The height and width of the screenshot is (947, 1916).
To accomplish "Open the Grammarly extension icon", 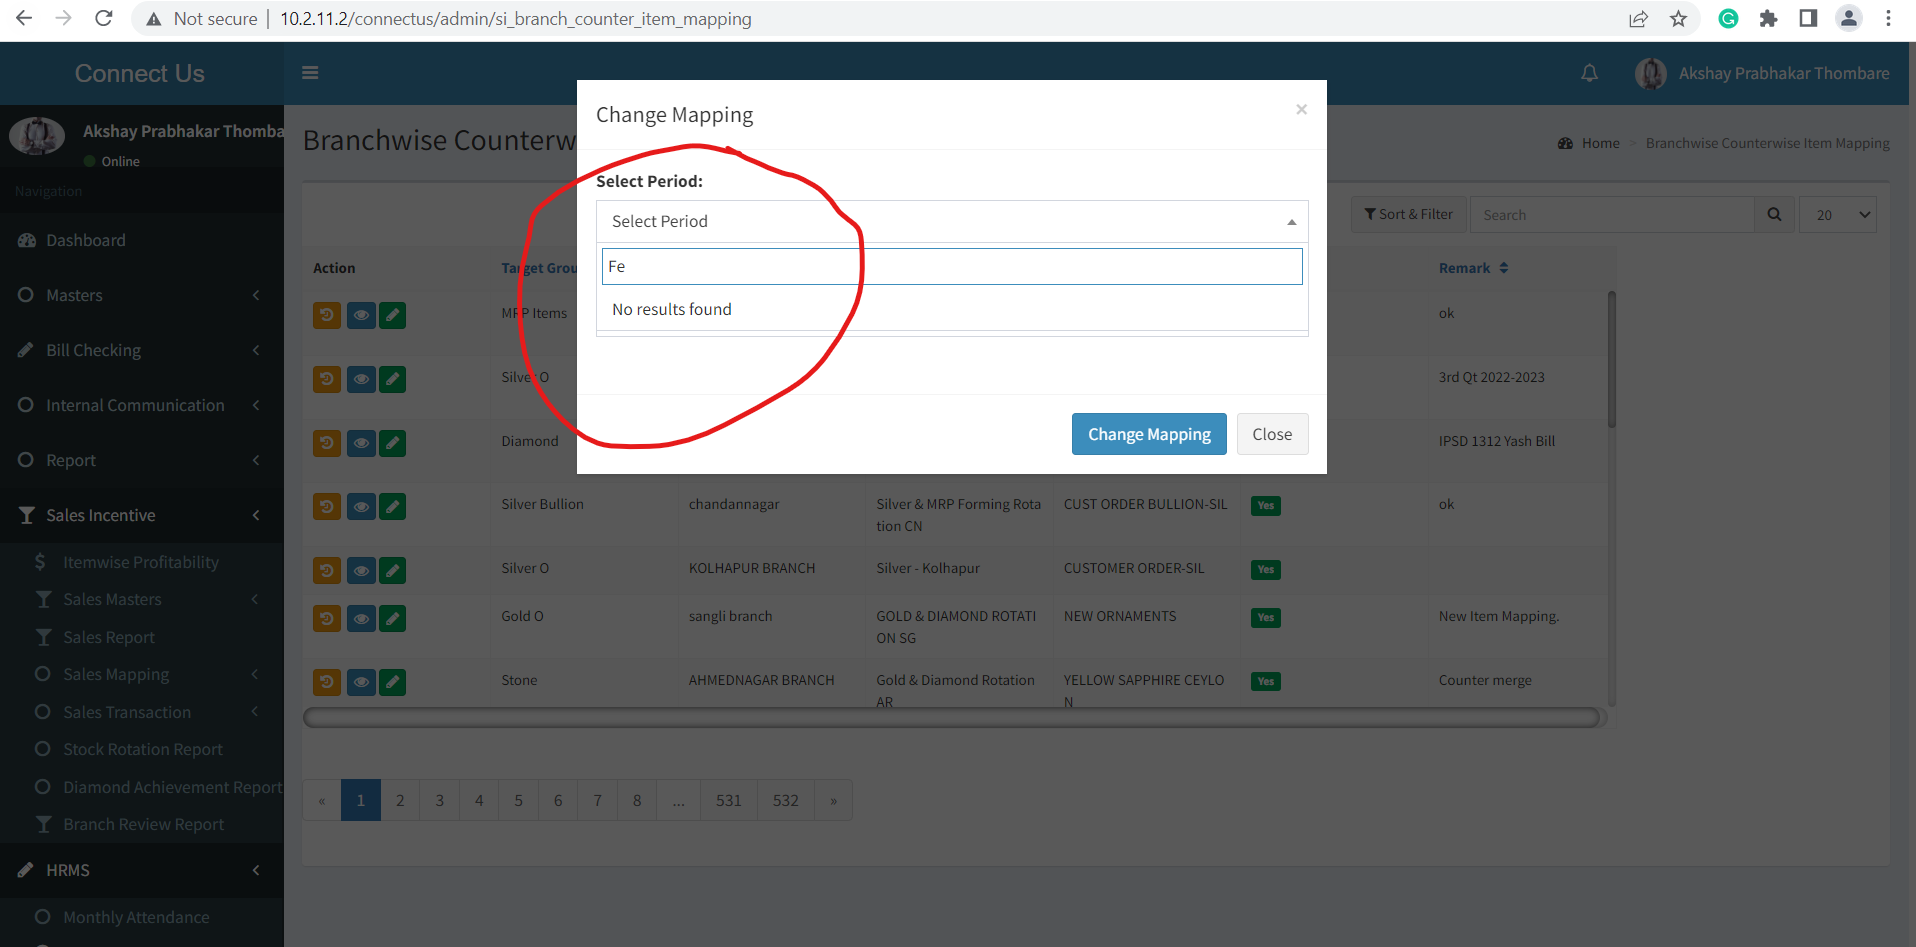I will 1728,18.
